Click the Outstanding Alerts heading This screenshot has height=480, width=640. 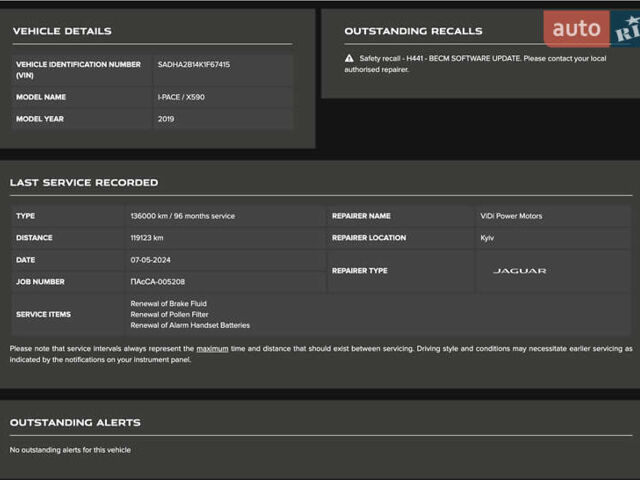[x=75, y=423]
